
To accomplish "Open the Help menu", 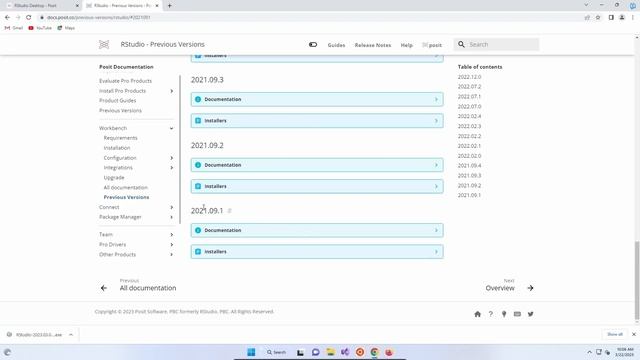I will [x=407, y=45].
